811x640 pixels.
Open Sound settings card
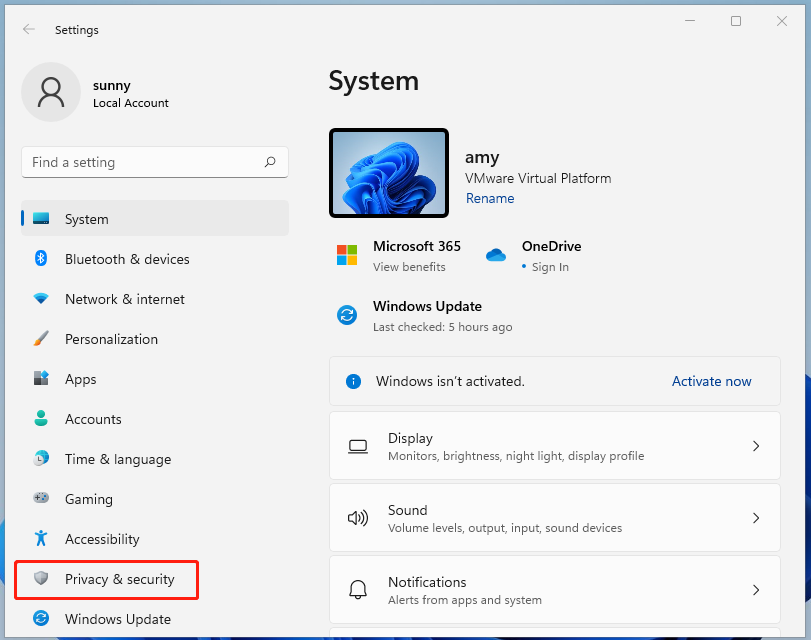pos(554,518)
